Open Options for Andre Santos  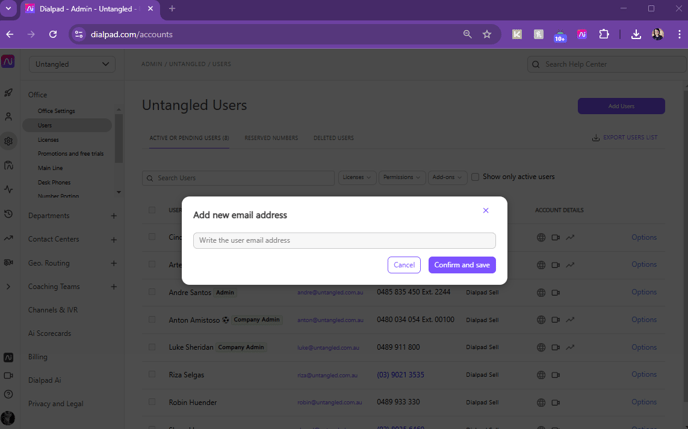point(644,292)
